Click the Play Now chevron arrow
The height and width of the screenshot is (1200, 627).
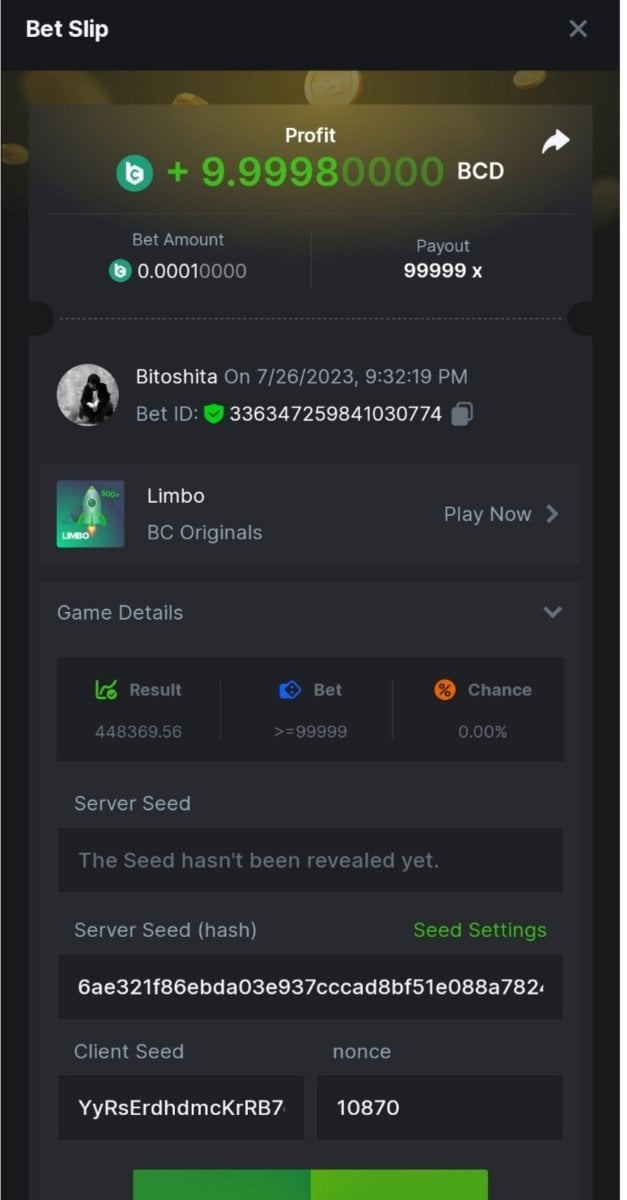(x=552, y=514)
